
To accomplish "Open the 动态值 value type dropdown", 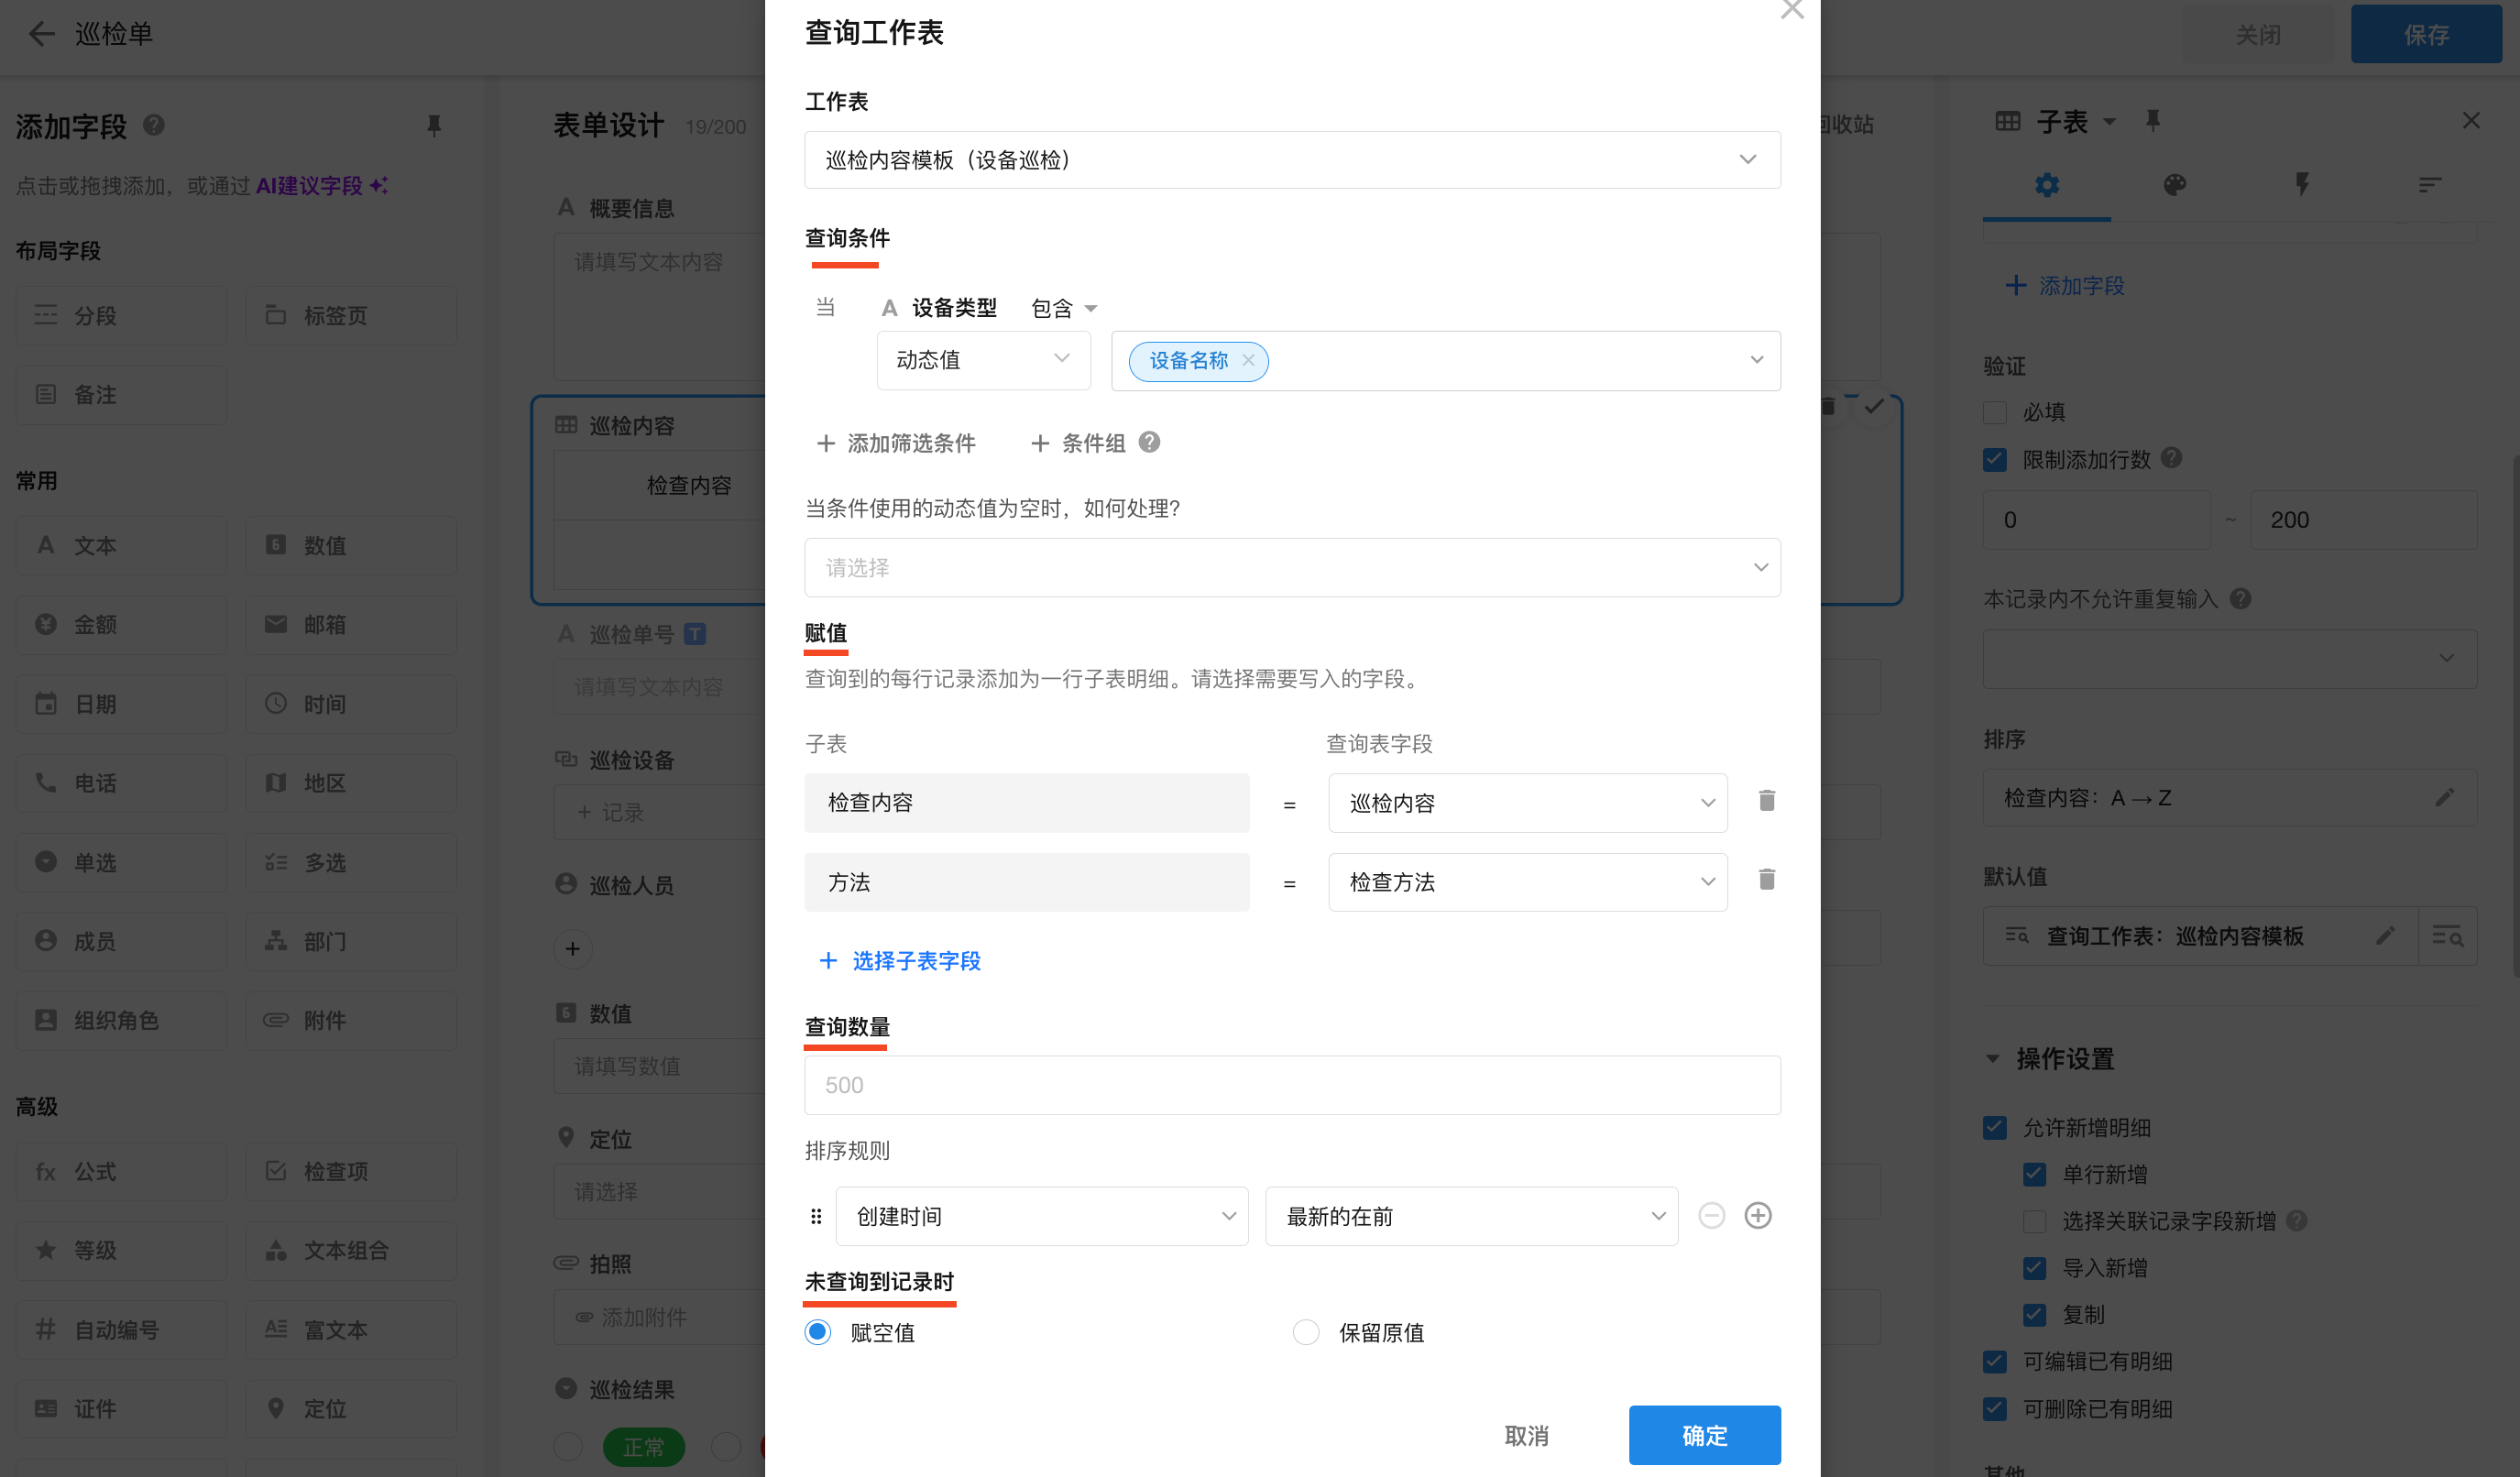I will coord(982,360).
